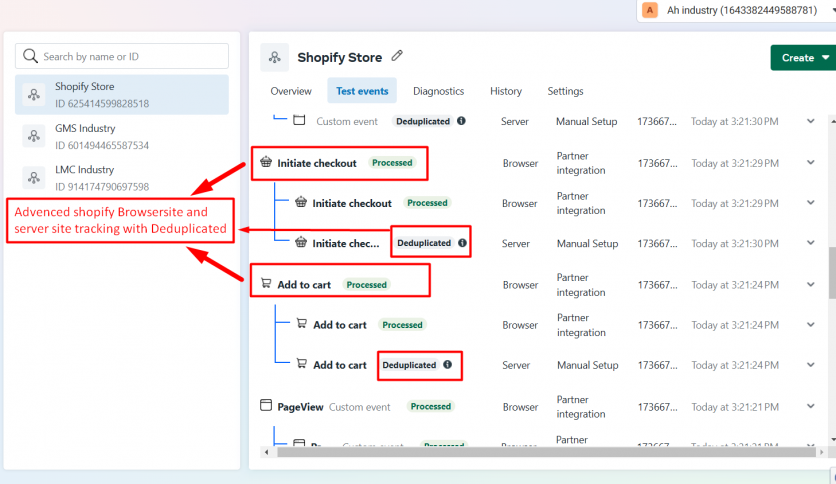Click basket icon of Processed child Initiate checkout
This screenshot has height=484, width=836.
click(301, 202)
